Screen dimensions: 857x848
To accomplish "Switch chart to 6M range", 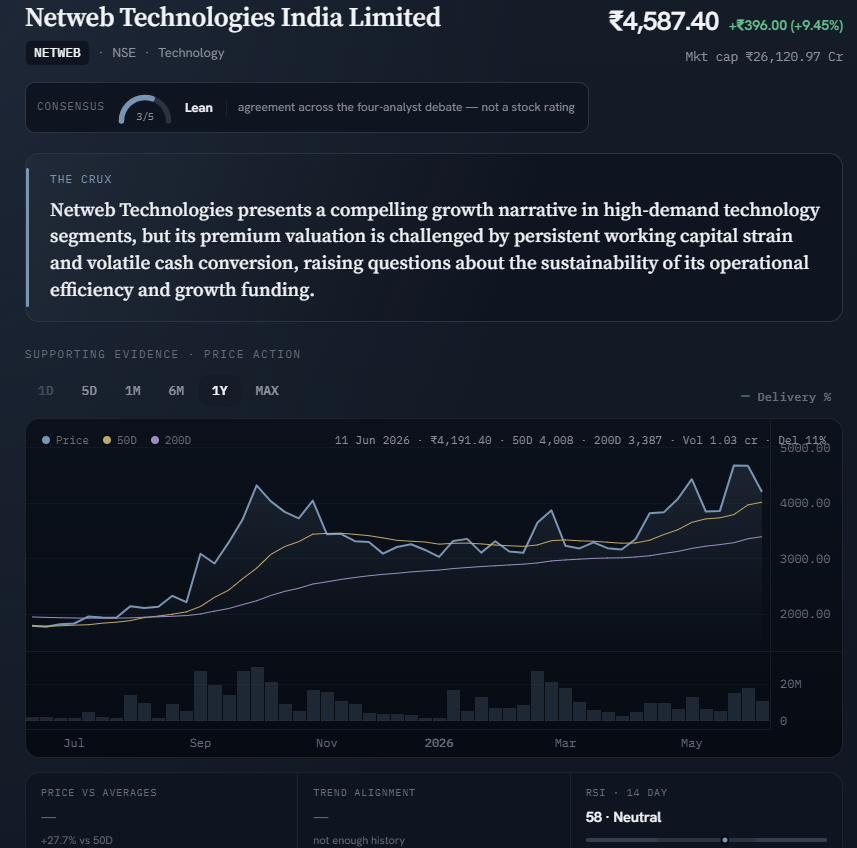I will coord(176,391).
